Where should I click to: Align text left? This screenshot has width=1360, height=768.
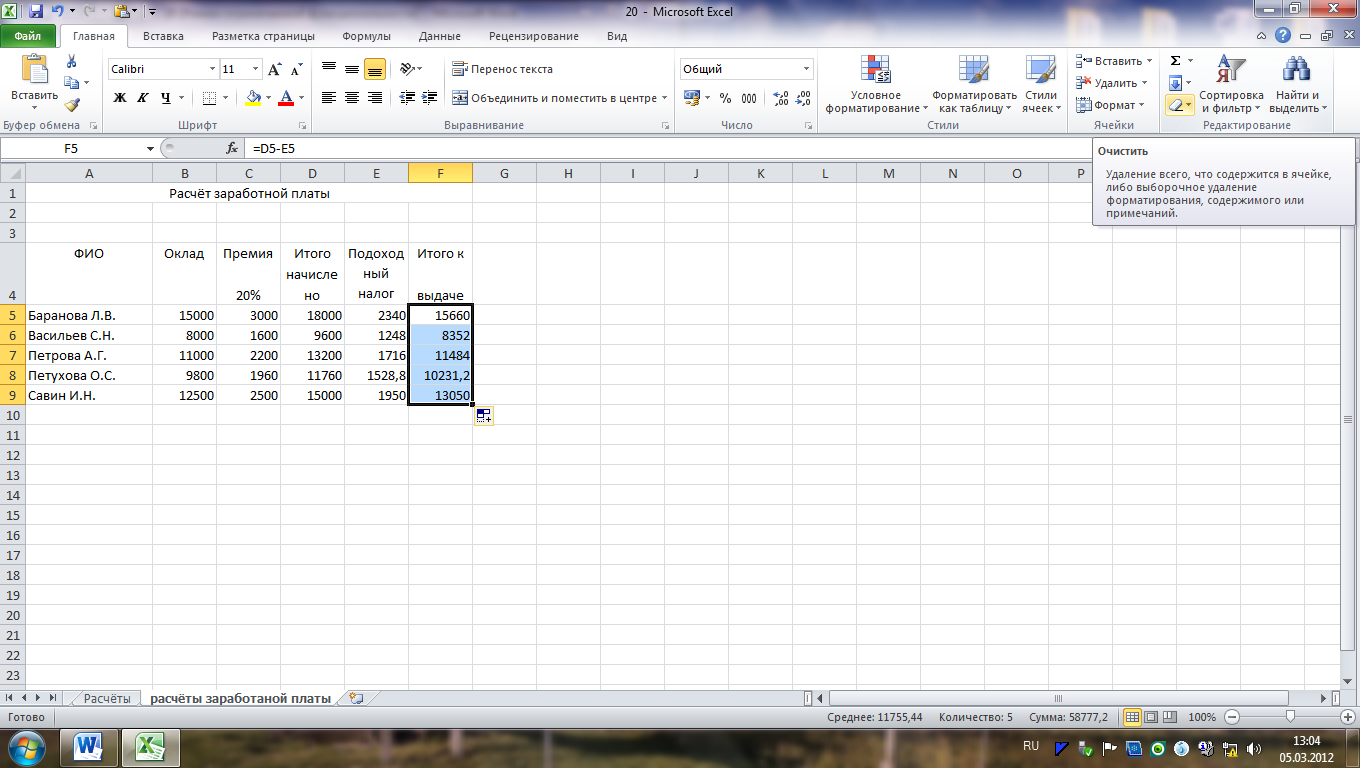tap(328, 97)
